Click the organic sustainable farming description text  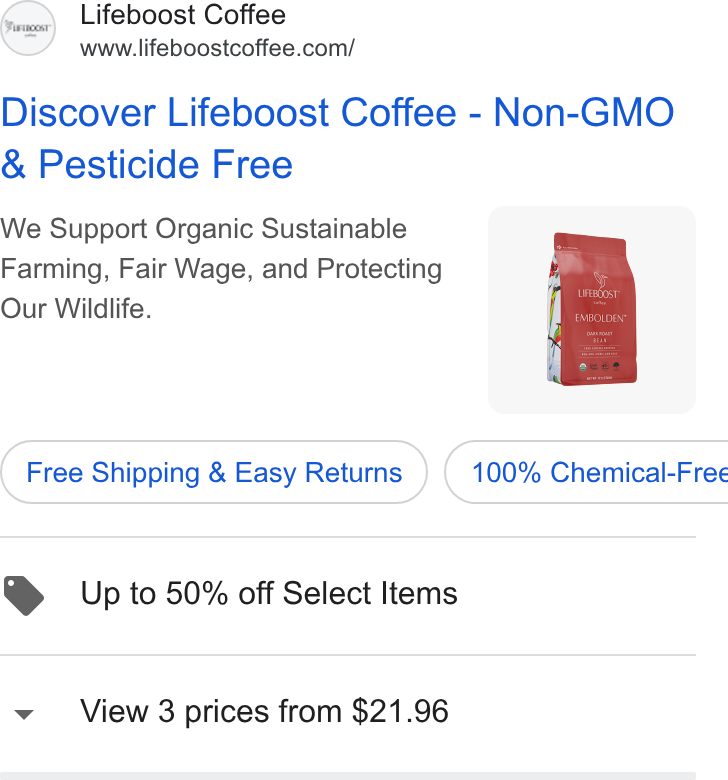coord(221,269)
